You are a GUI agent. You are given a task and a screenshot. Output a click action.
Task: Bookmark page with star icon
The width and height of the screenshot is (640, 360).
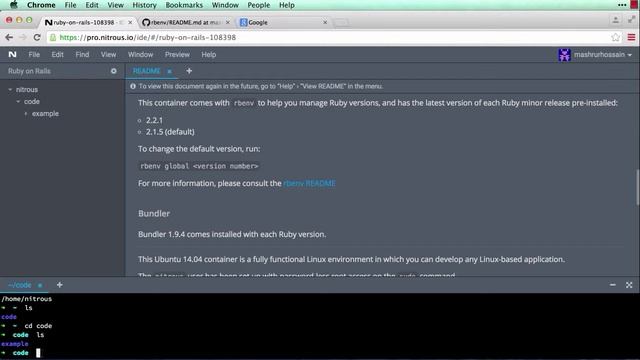coord(616,38)
